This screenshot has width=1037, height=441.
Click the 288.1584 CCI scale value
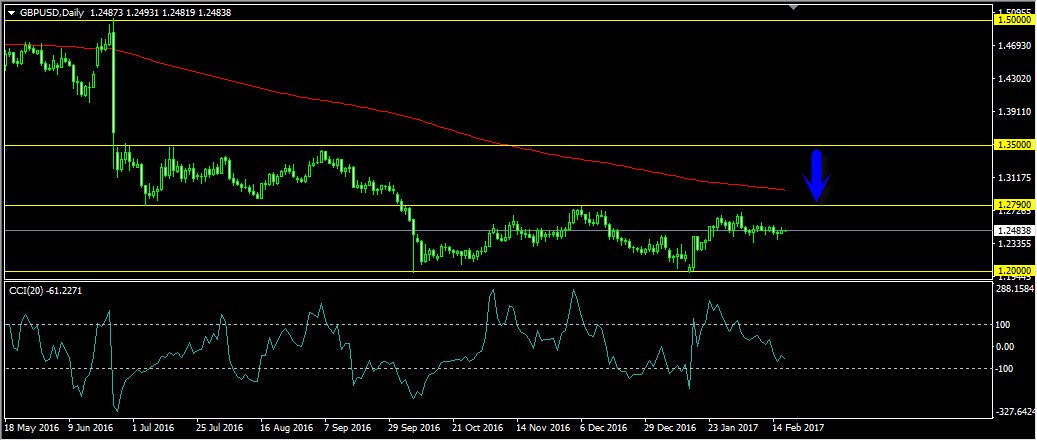pos(1016,289)
